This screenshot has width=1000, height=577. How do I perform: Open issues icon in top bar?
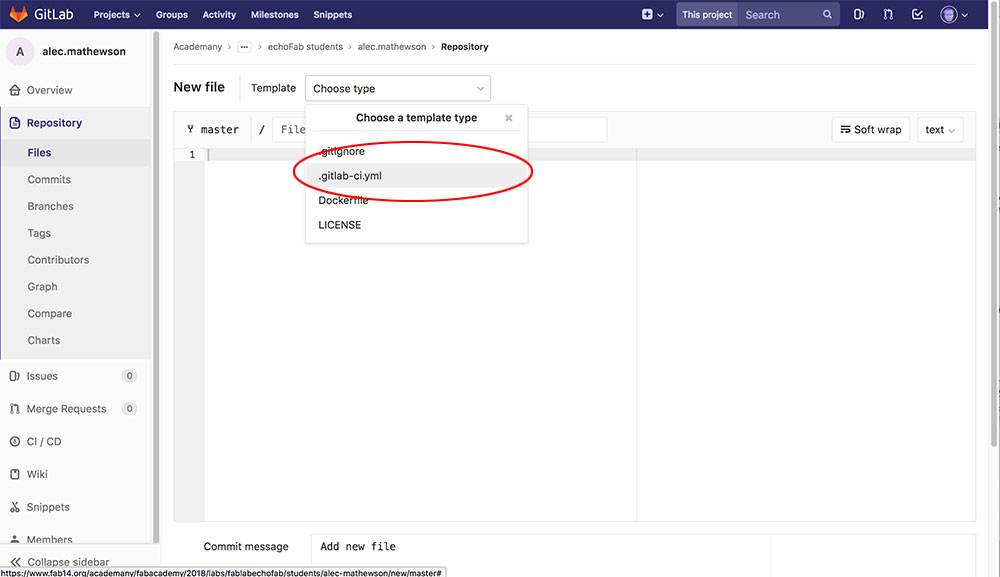[858, 14]
